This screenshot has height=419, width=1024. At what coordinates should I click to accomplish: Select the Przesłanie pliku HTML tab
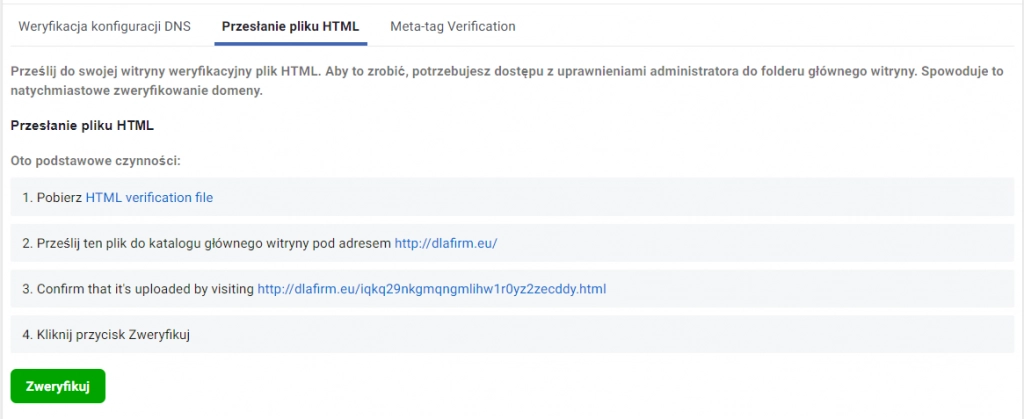(x=291, y=27)
